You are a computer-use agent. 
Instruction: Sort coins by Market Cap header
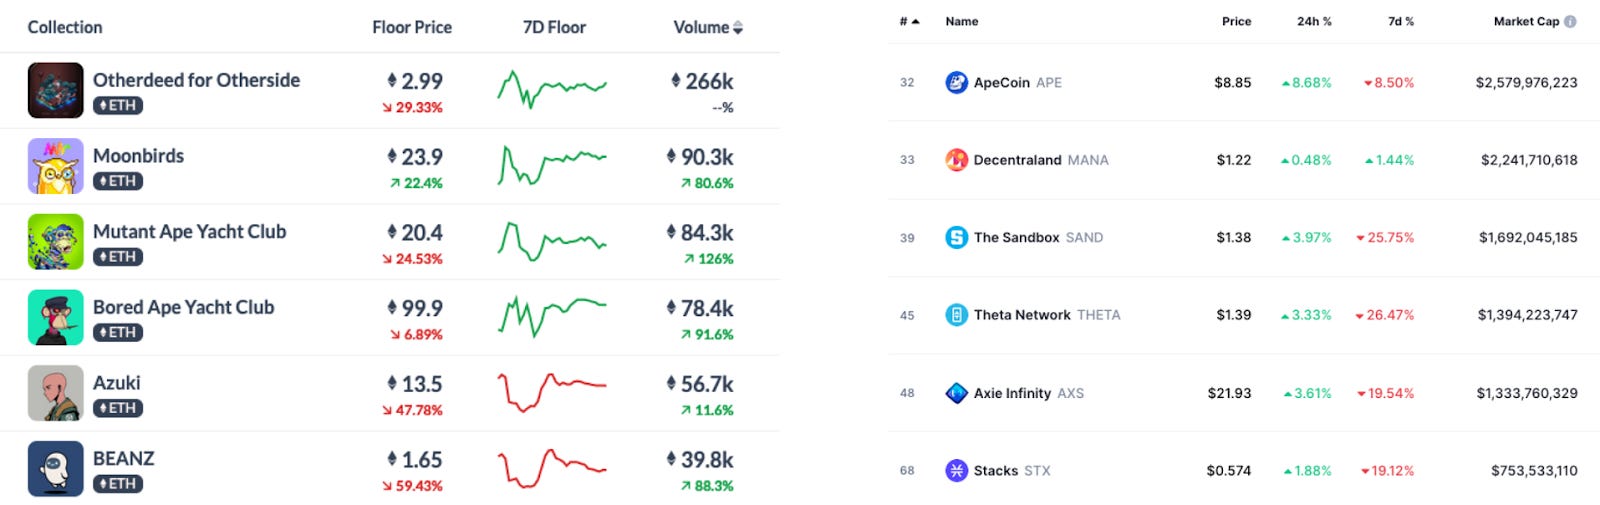click(1526, 21)
